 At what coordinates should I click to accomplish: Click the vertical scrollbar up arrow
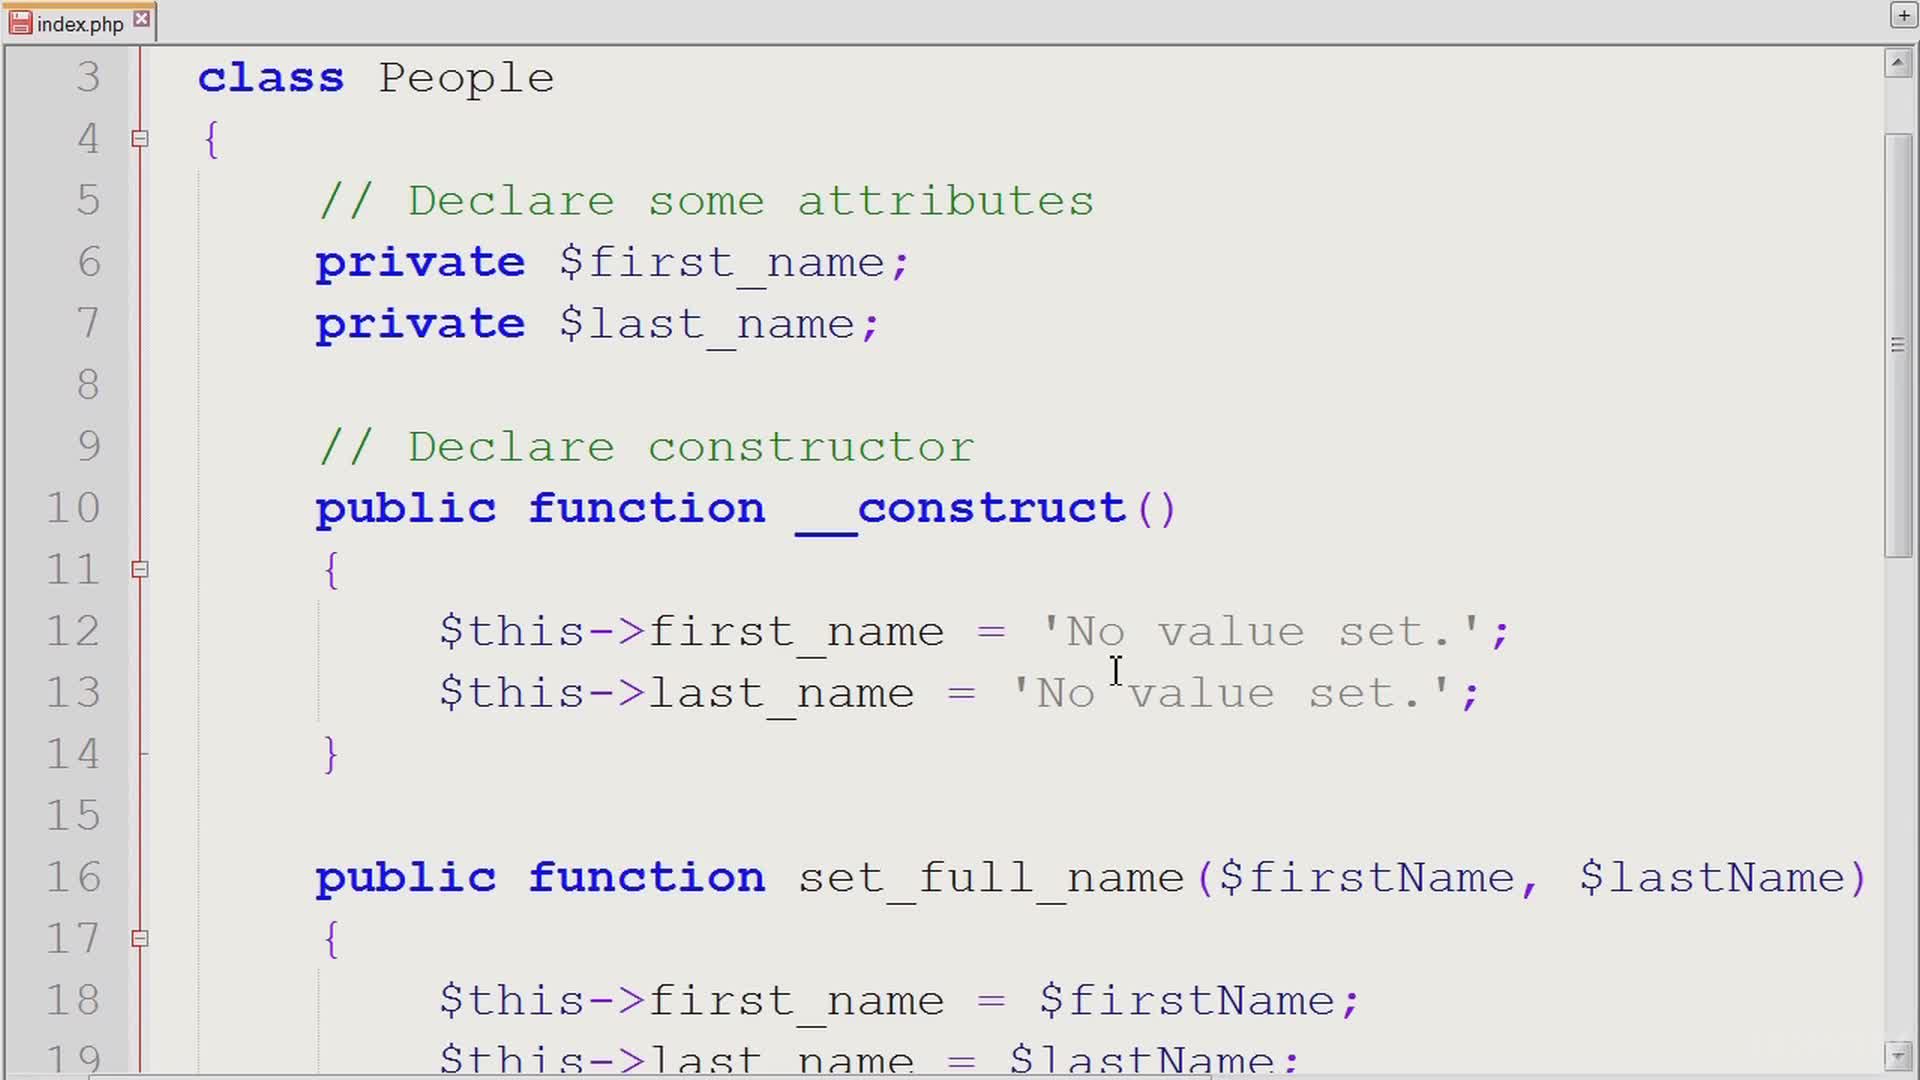click(x=1897, y=64)
